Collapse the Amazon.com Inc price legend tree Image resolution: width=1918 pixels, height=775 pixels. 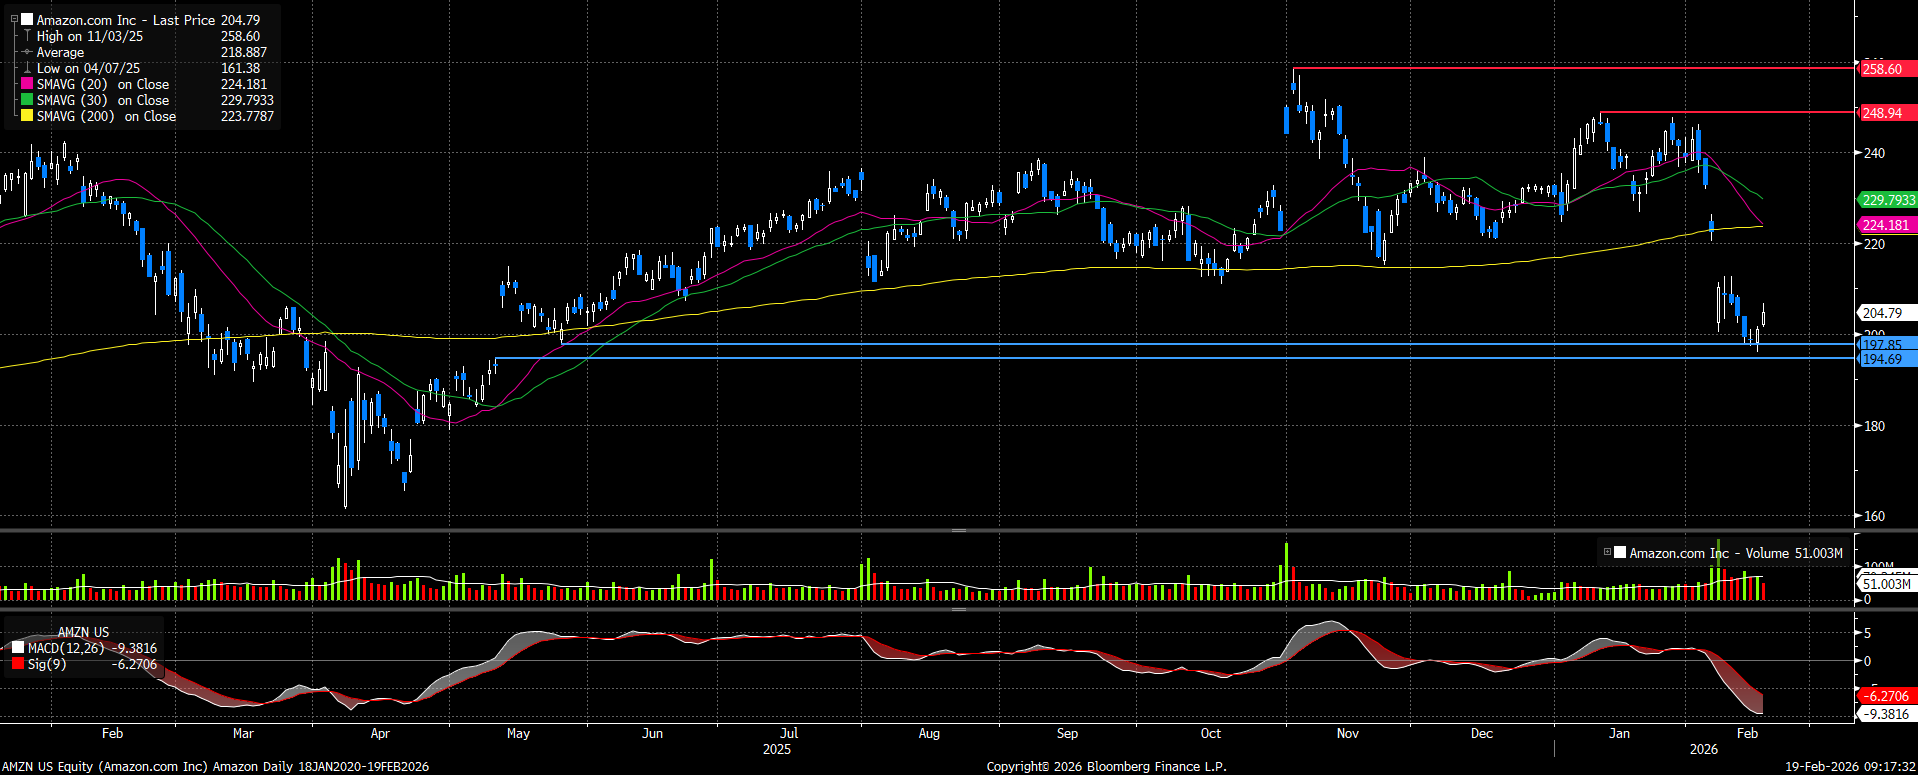[14, 20]
